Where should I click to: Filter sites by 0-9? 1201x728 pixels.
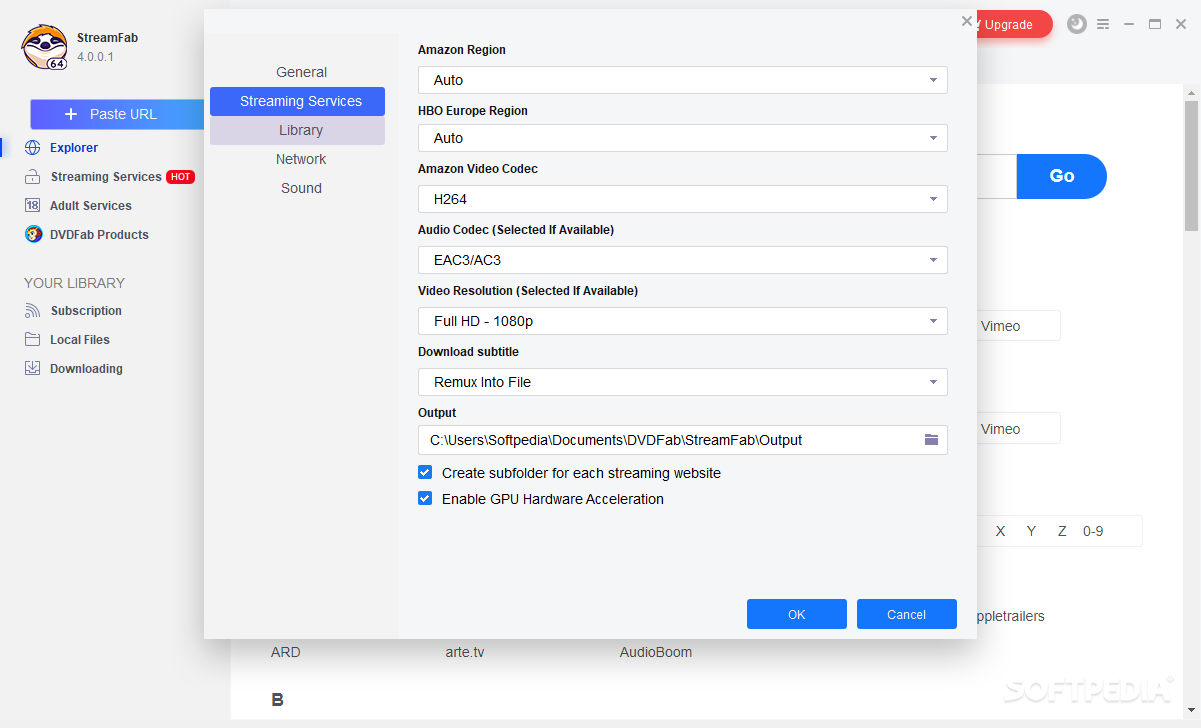pos(1093,531)
